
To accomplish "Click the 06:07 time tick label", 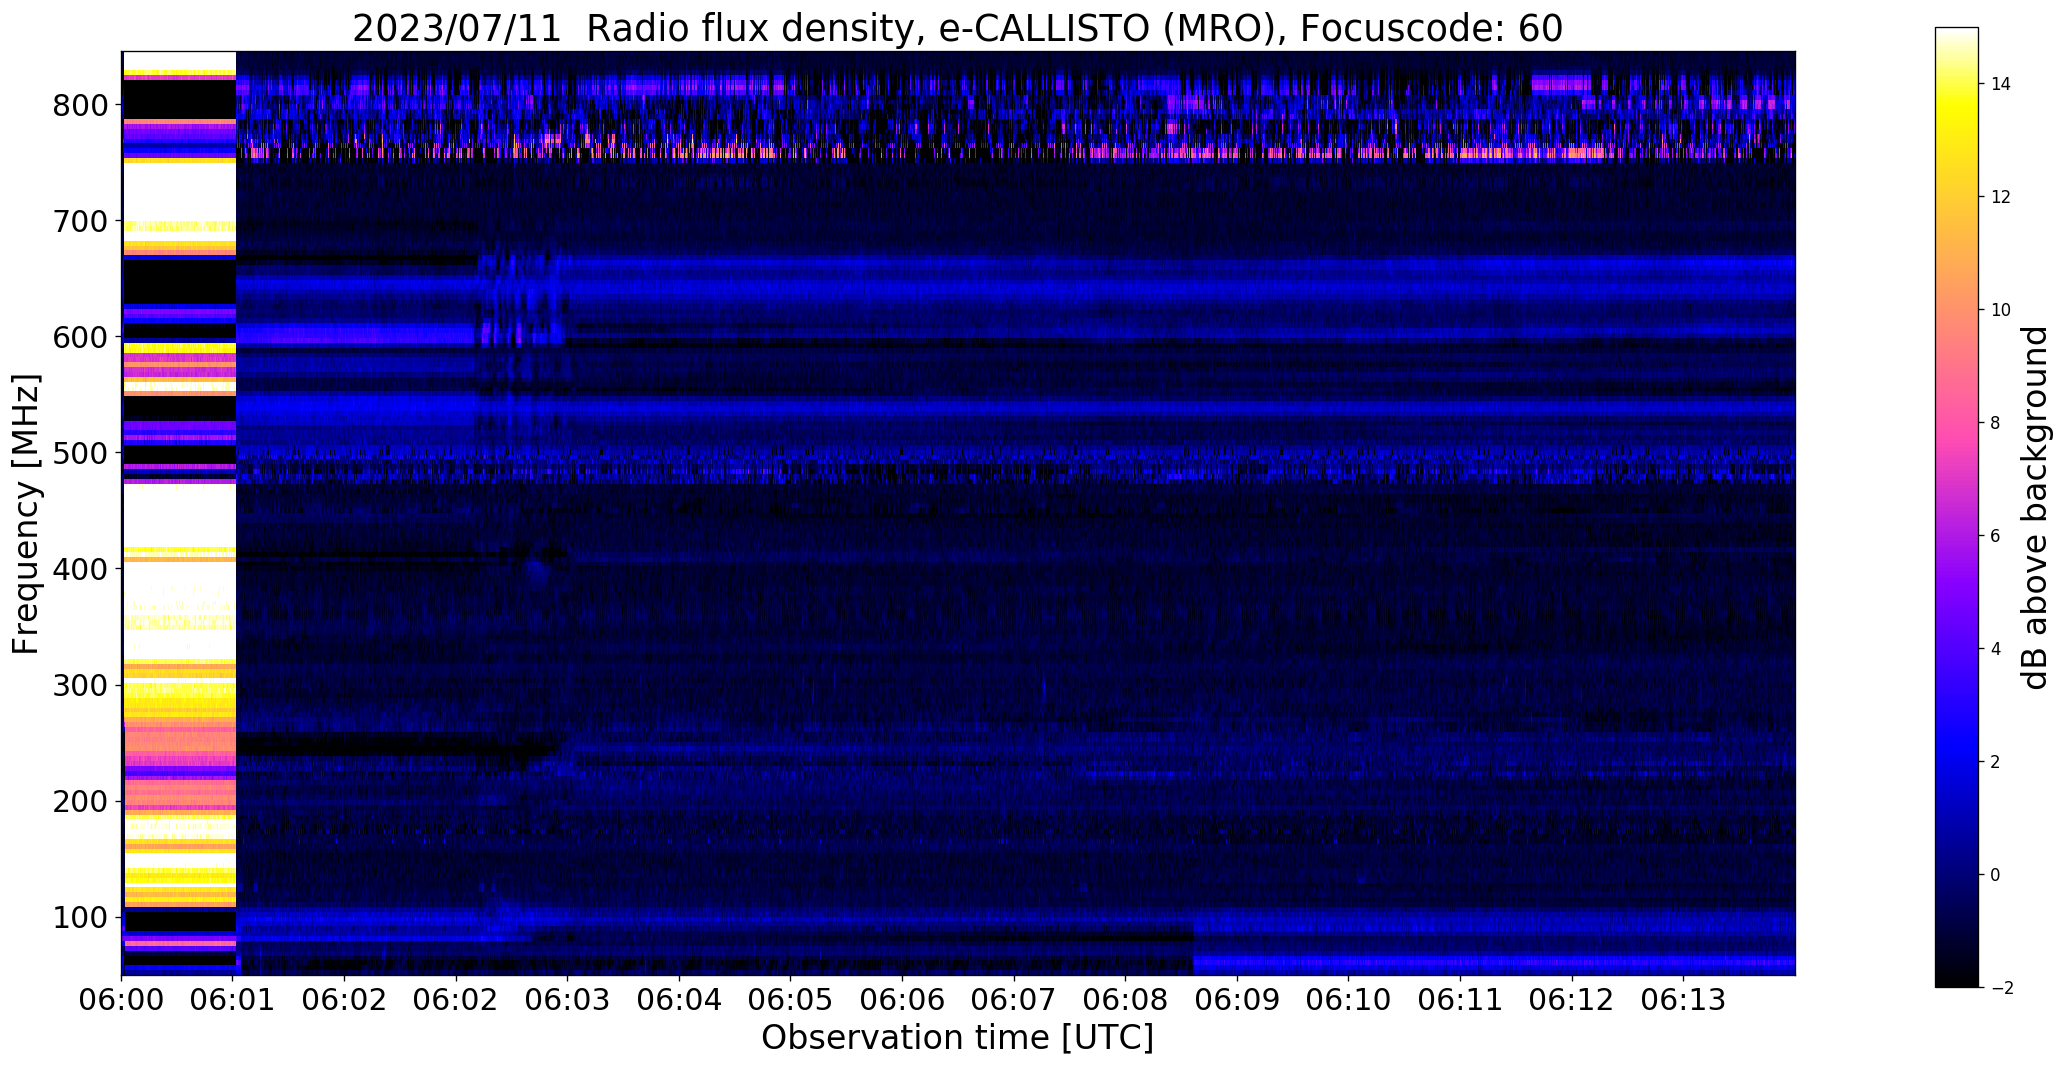I will point(1014,999).
